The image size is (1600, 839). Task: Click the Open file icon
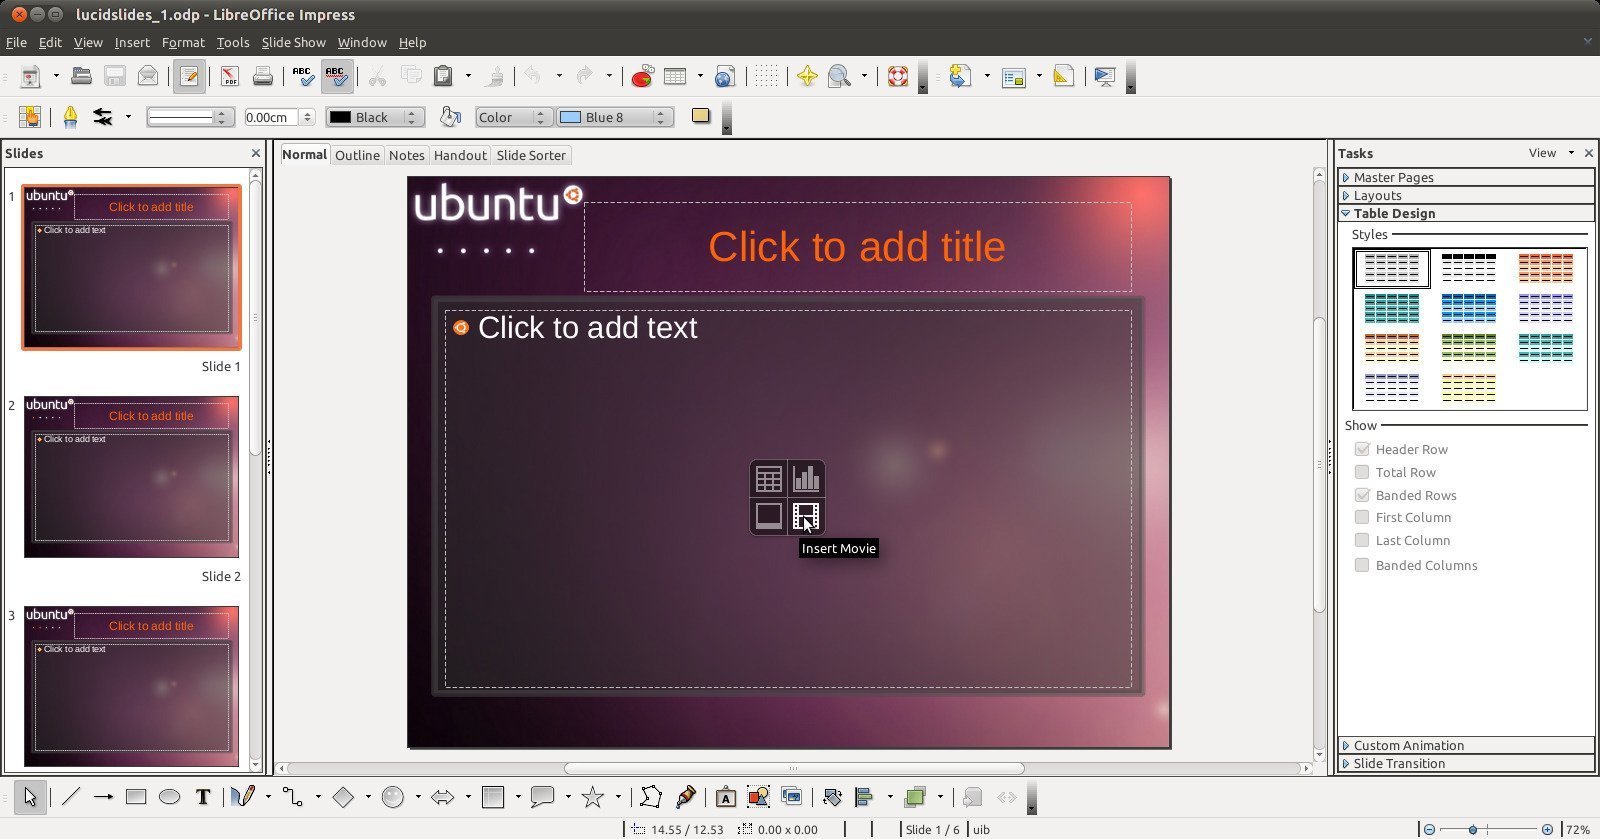tap(81, 76)
